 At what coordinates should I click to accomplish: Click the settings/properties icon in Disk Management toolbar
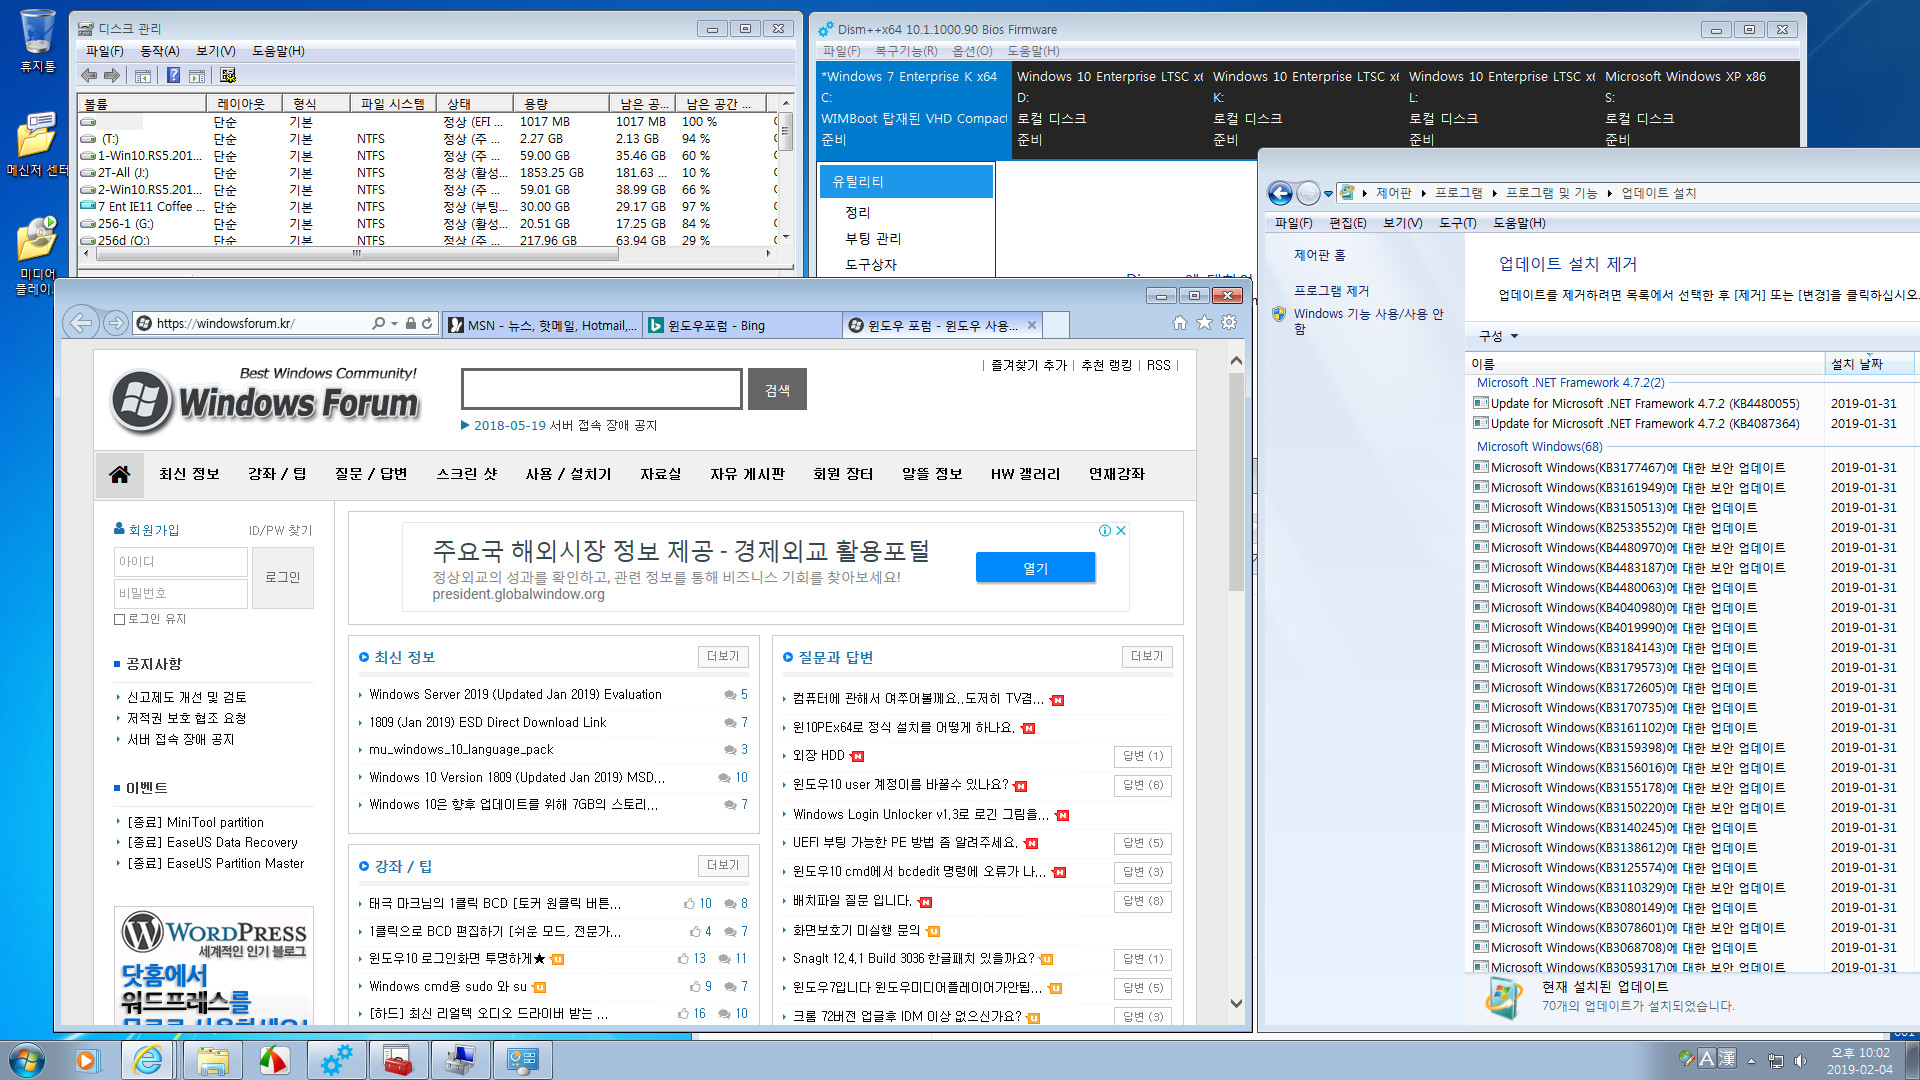(228, 76)
